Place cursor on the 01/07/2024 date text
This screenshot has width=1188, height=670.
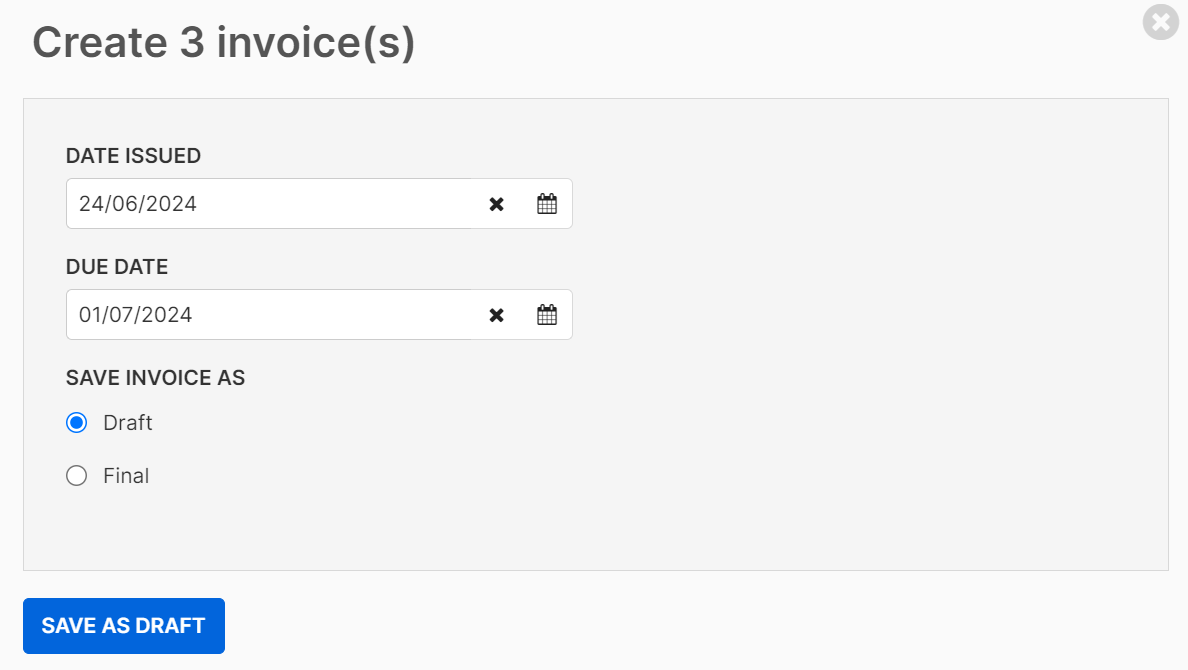[x=136, y=315]
